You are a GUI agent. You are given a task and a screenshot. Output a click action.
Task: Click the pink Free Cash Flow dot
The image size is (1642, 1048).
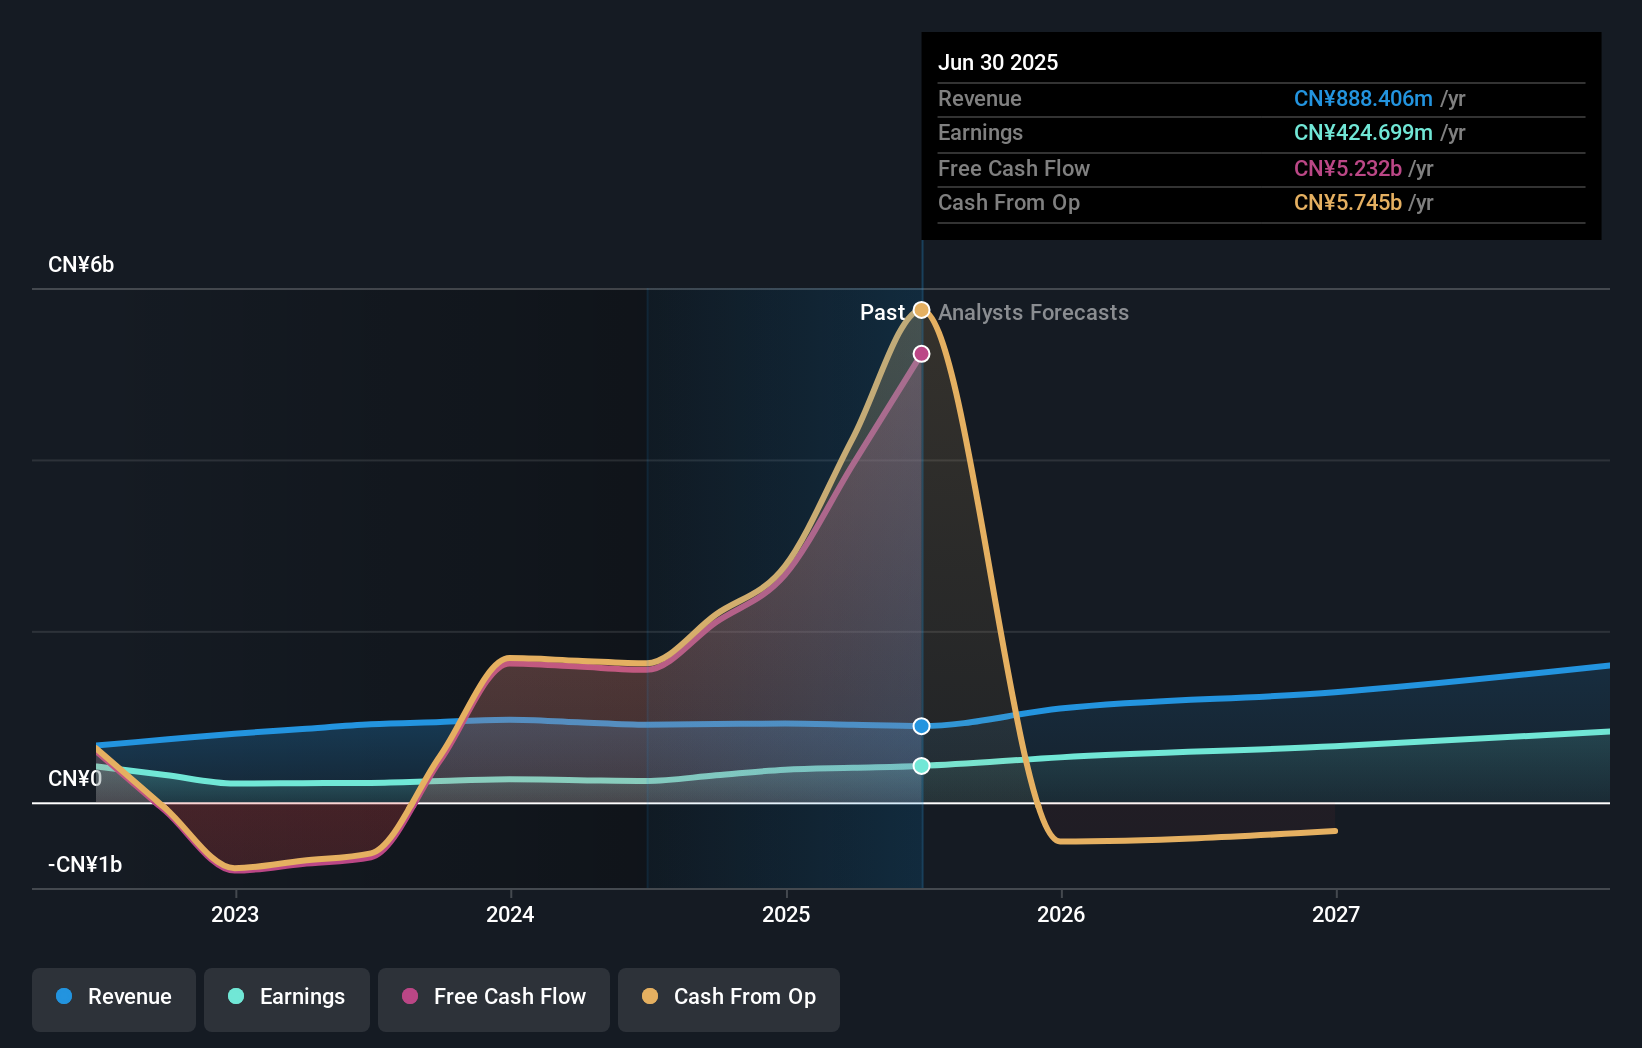(410, 996)
